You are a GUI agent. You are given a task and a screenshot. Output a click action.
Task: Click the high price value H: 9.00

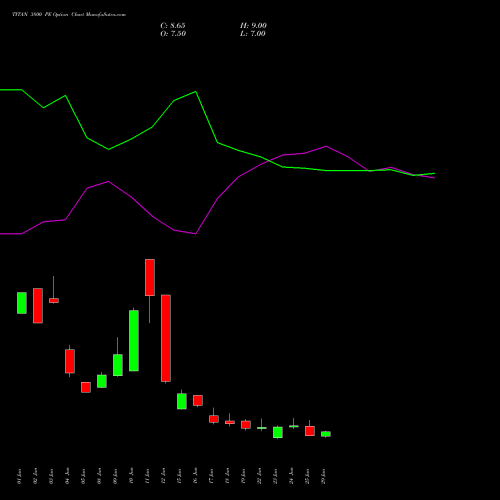point(253,26)
